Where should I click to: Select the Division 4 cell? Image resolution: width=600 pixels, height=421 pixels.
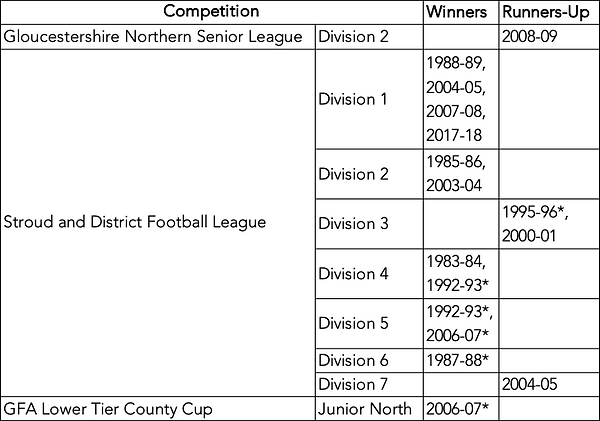[x=369, y=273]
